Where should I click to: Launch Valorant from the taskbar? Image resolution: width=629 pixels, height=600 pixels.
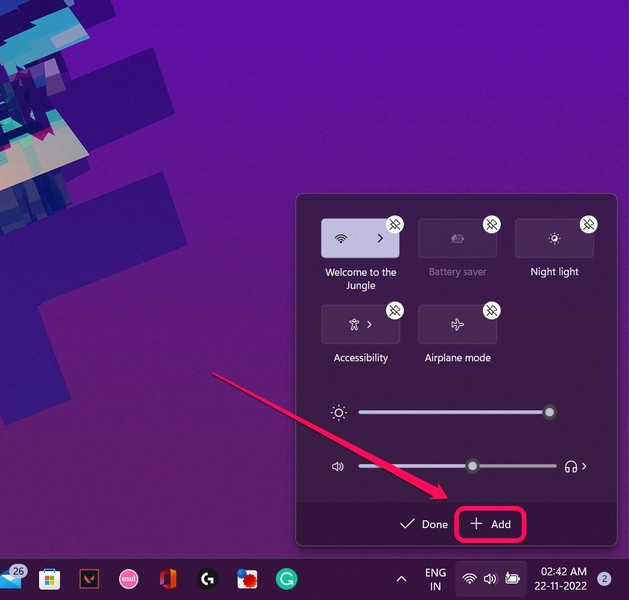pos(89,579)
